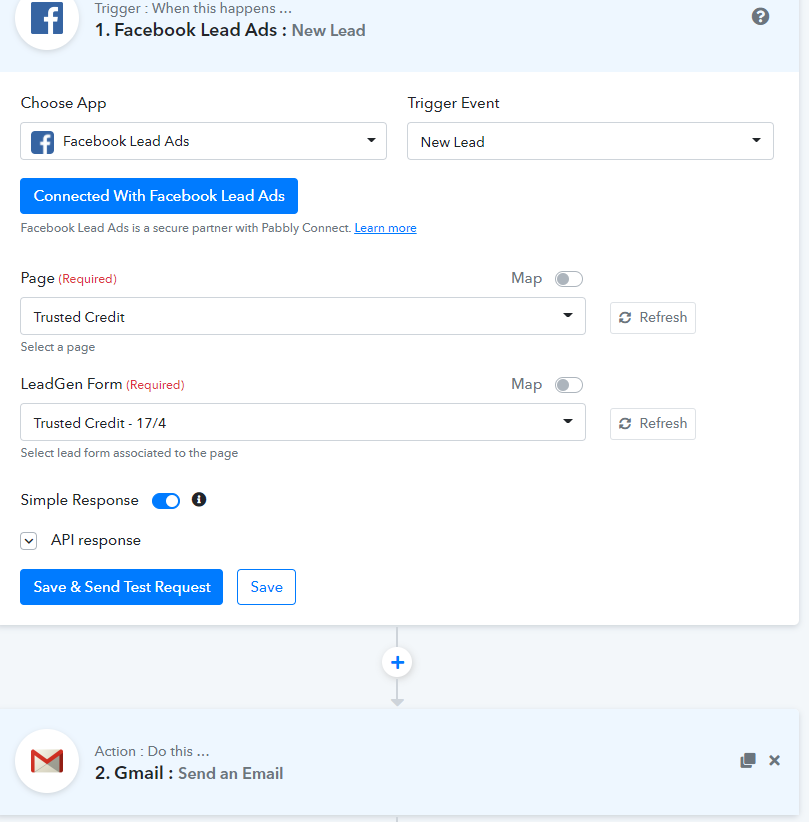Image resolution: width=809 pixels, height=822 pixels.
Task: Toggle Map switch for LeadGen Form
Action: (569, 385)
